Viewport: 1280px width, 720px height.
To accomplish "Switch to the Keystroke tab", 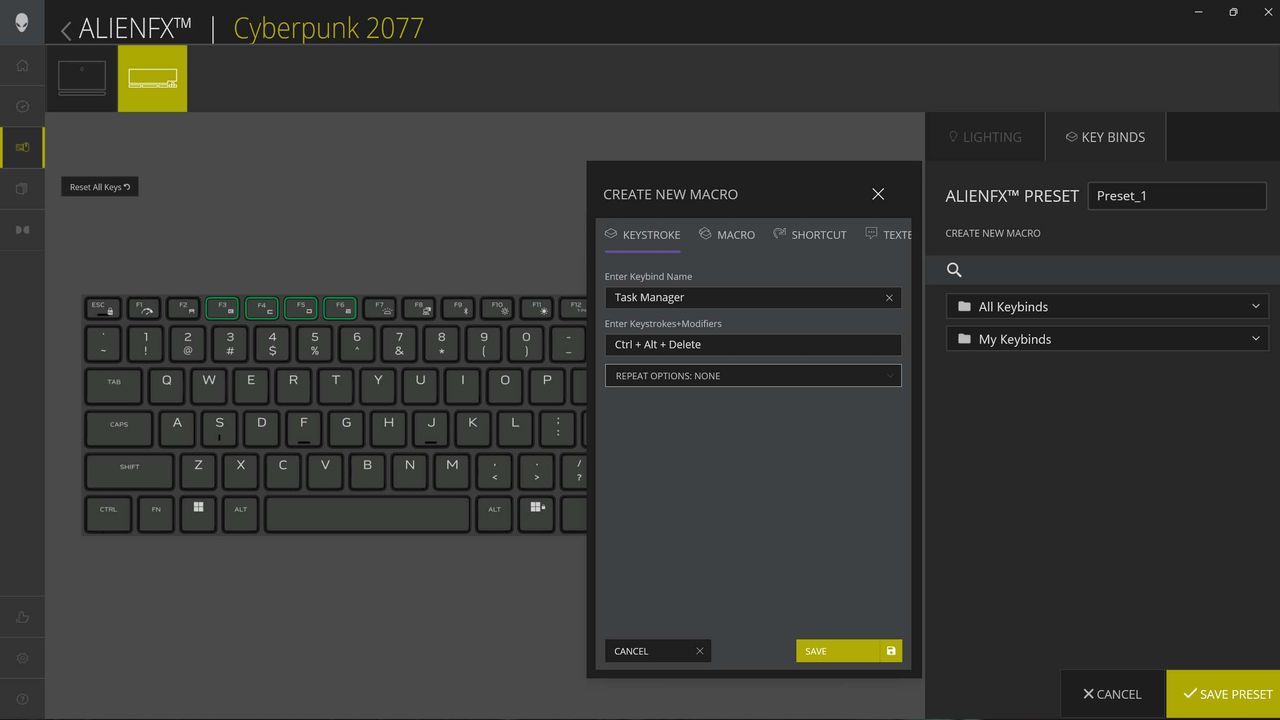I will (642, 235).
